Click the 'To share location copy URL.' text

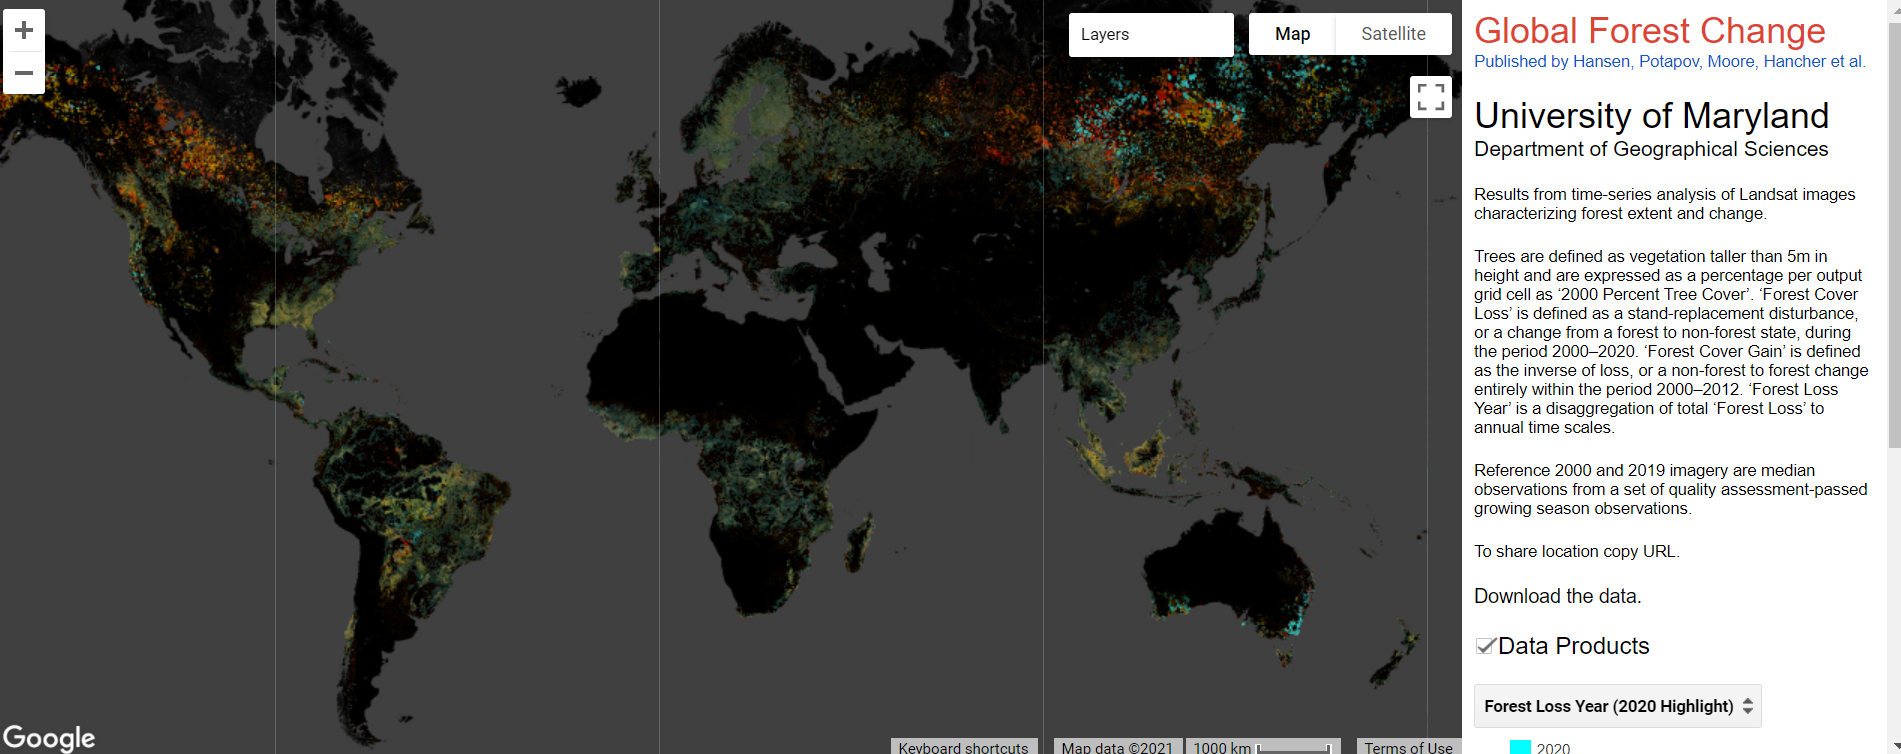[1576, 551]
